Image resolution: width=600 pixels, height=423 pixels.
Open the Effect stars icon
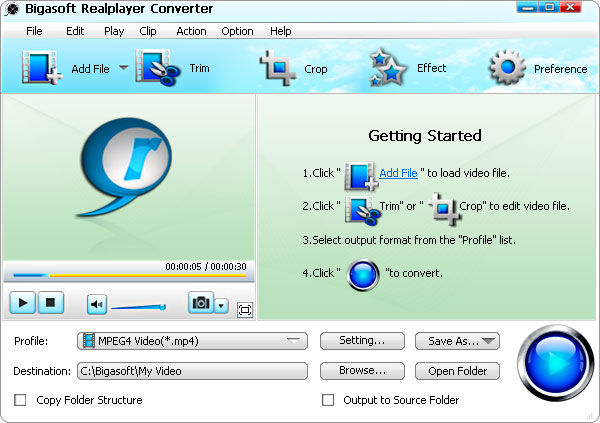387,68
